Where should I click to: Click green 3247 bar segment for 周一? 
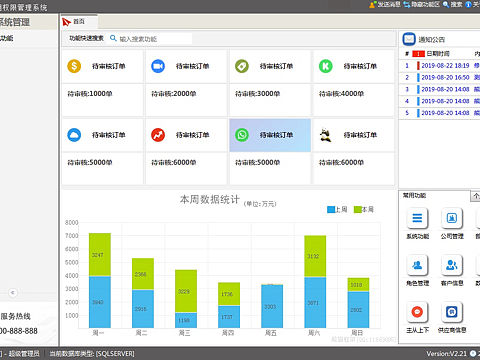100,255
